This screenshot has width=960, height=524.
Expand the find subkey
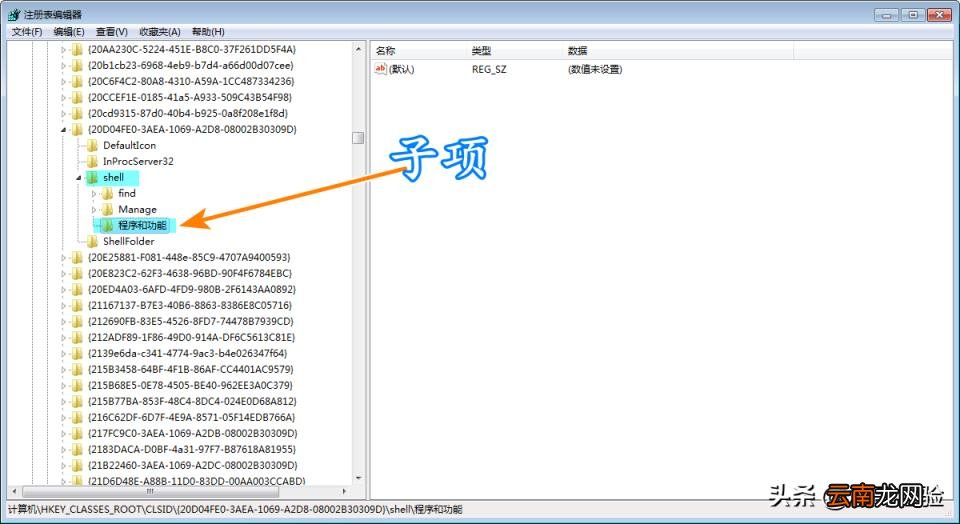[x=94, y=193]
